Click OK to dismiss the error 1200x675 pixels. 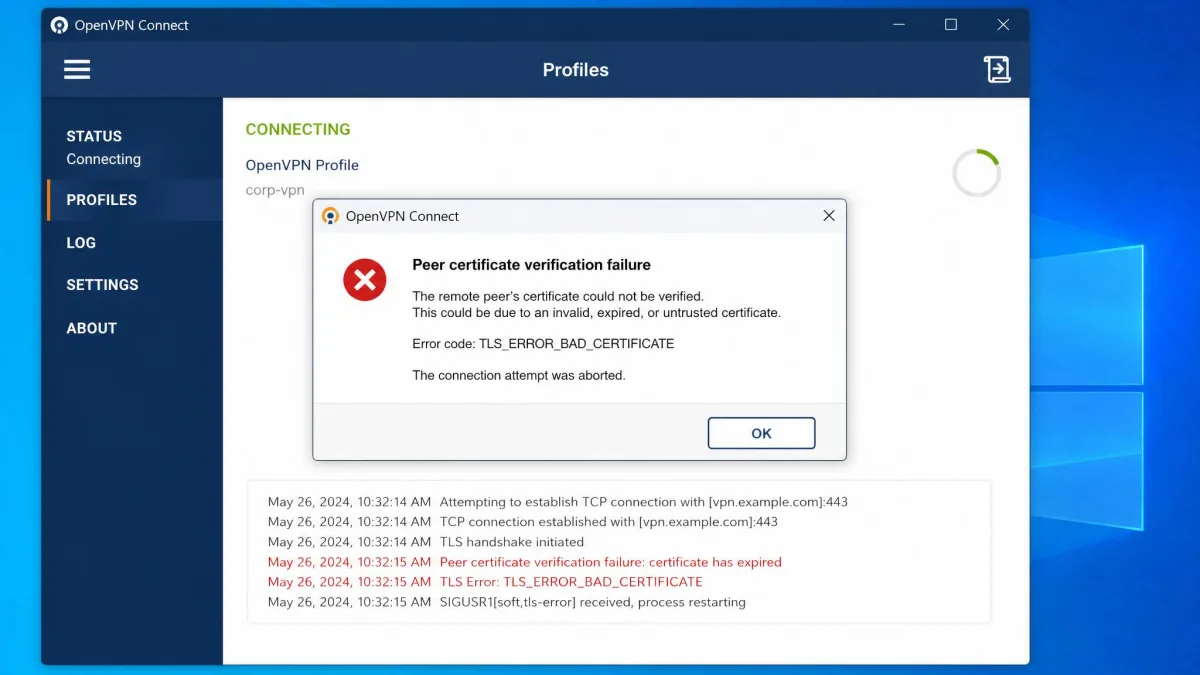point(761,433)
